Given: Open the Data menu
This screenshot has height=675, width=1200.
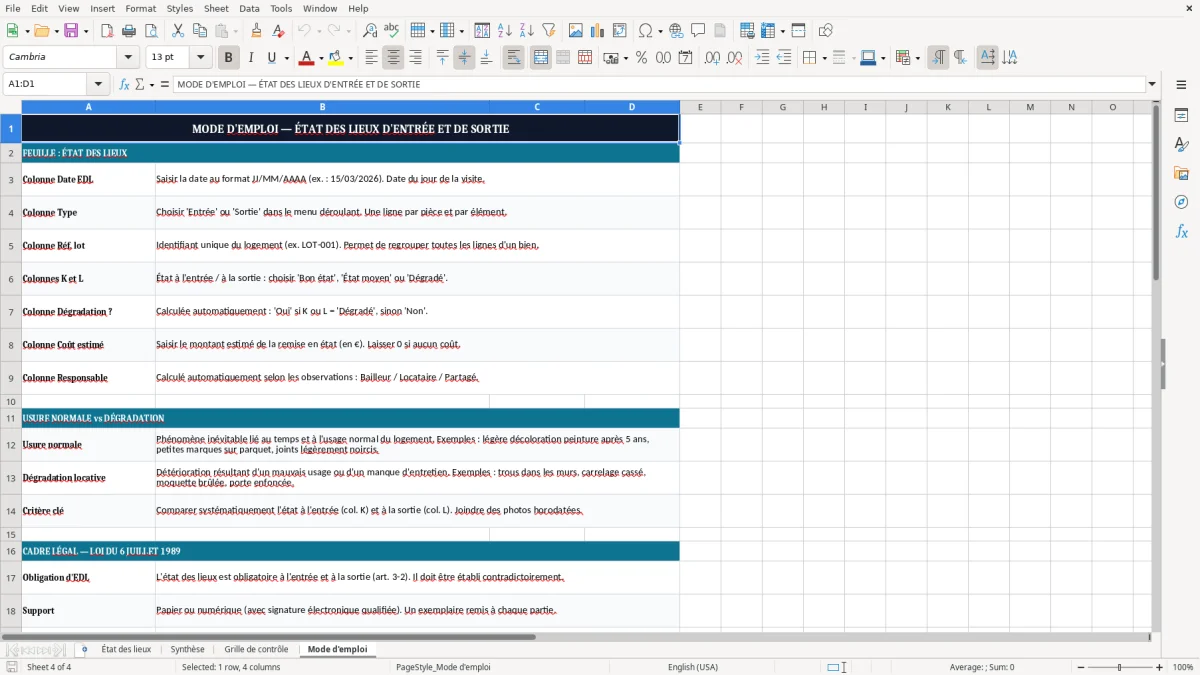Looking at the screenshot, I should coord(249,8).
